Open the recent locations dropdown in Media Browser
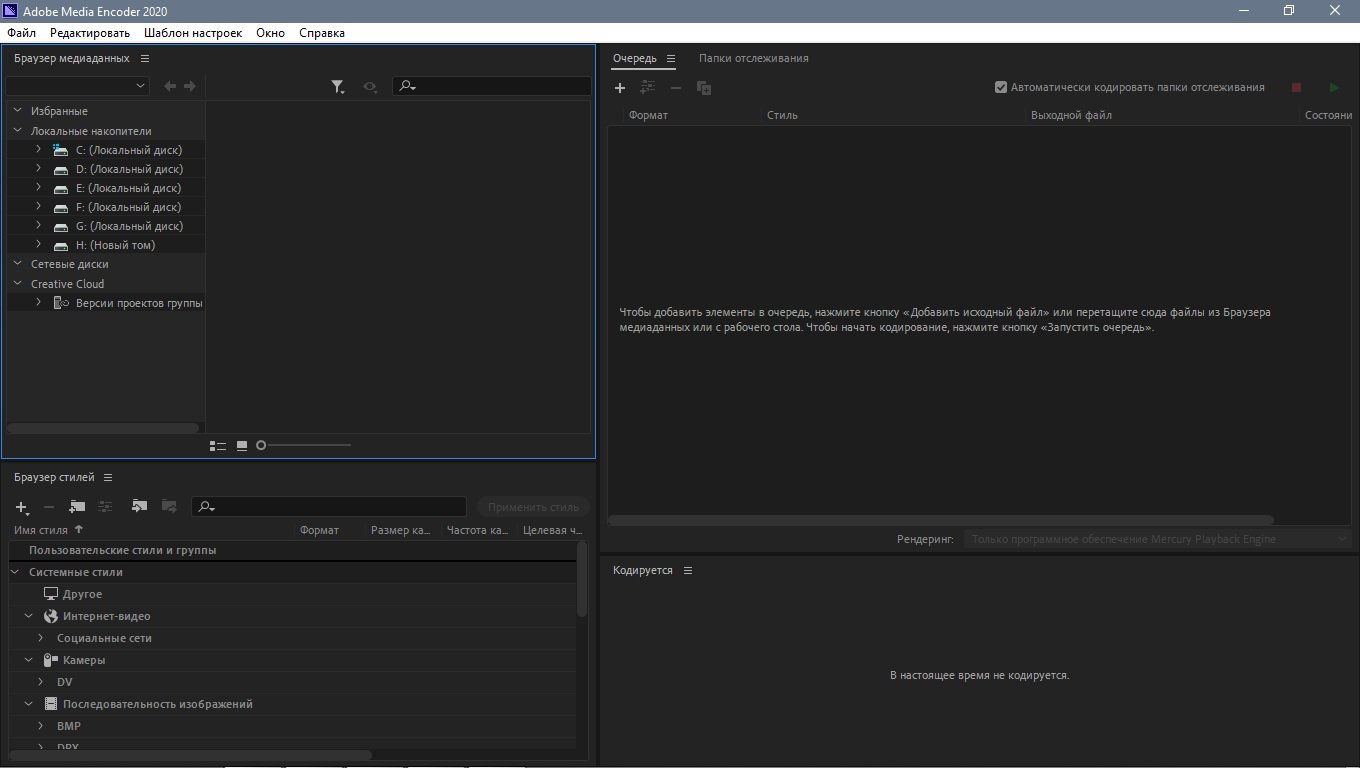Viewport: 1360px width, 768px height. click(x=78, y=87)
